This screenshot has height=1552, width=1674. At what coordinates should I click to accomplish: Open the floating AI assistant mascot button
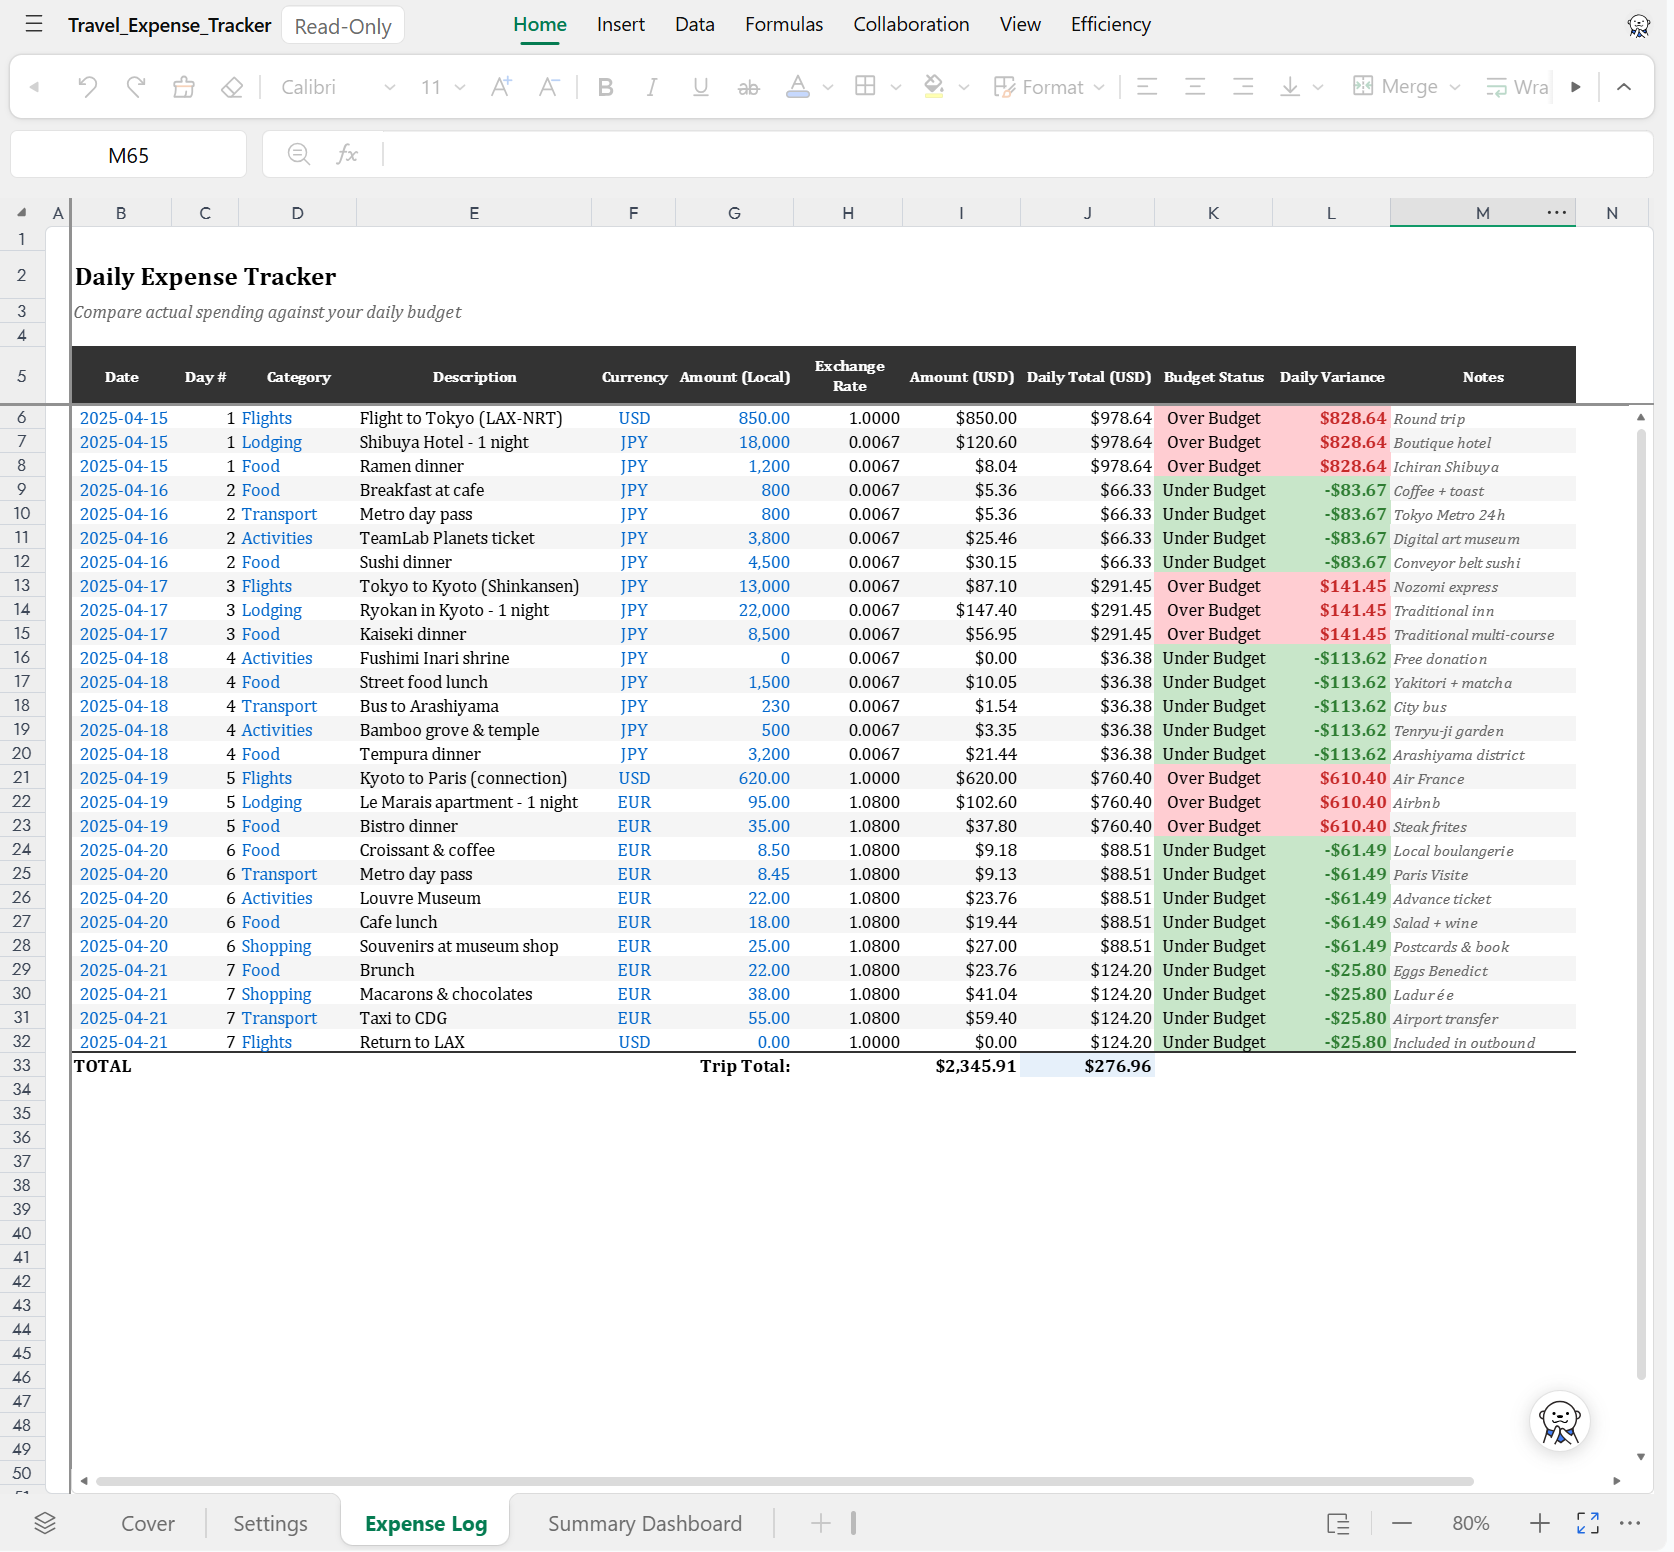pos(1560,1421)
